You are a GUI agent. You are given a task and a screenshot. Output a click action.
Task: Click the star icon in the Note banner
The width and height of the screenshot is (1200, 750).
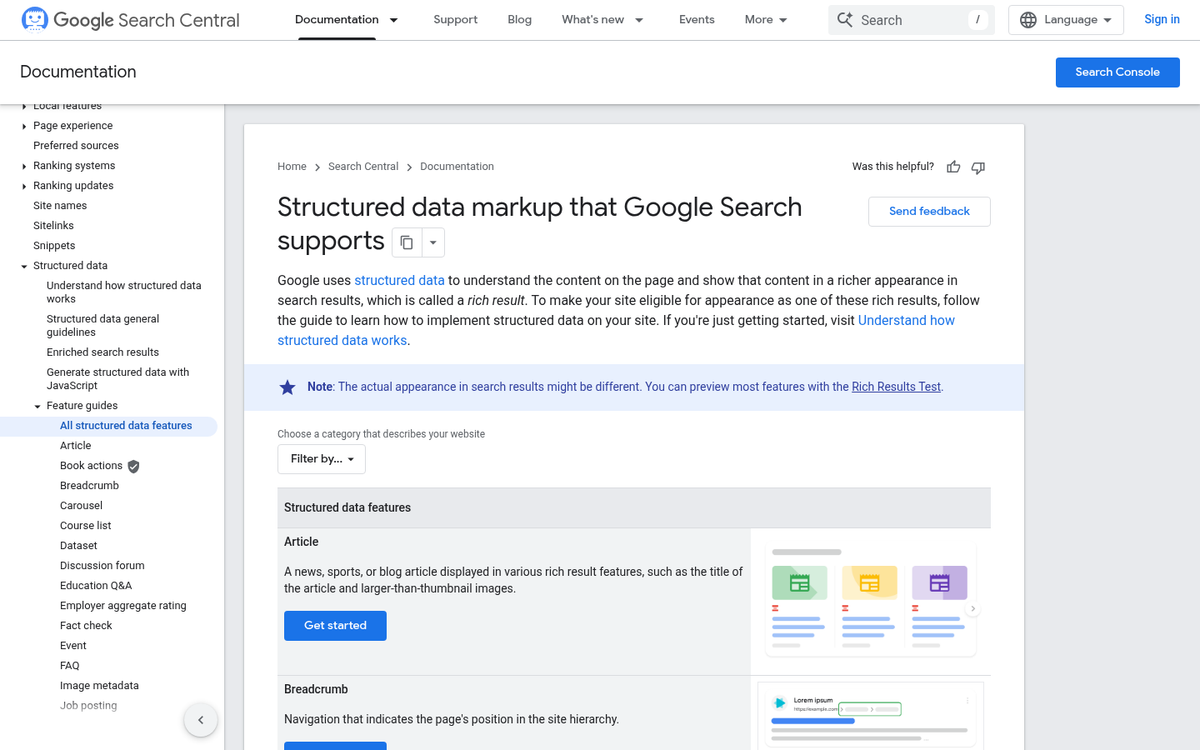[x=288, y=387]
